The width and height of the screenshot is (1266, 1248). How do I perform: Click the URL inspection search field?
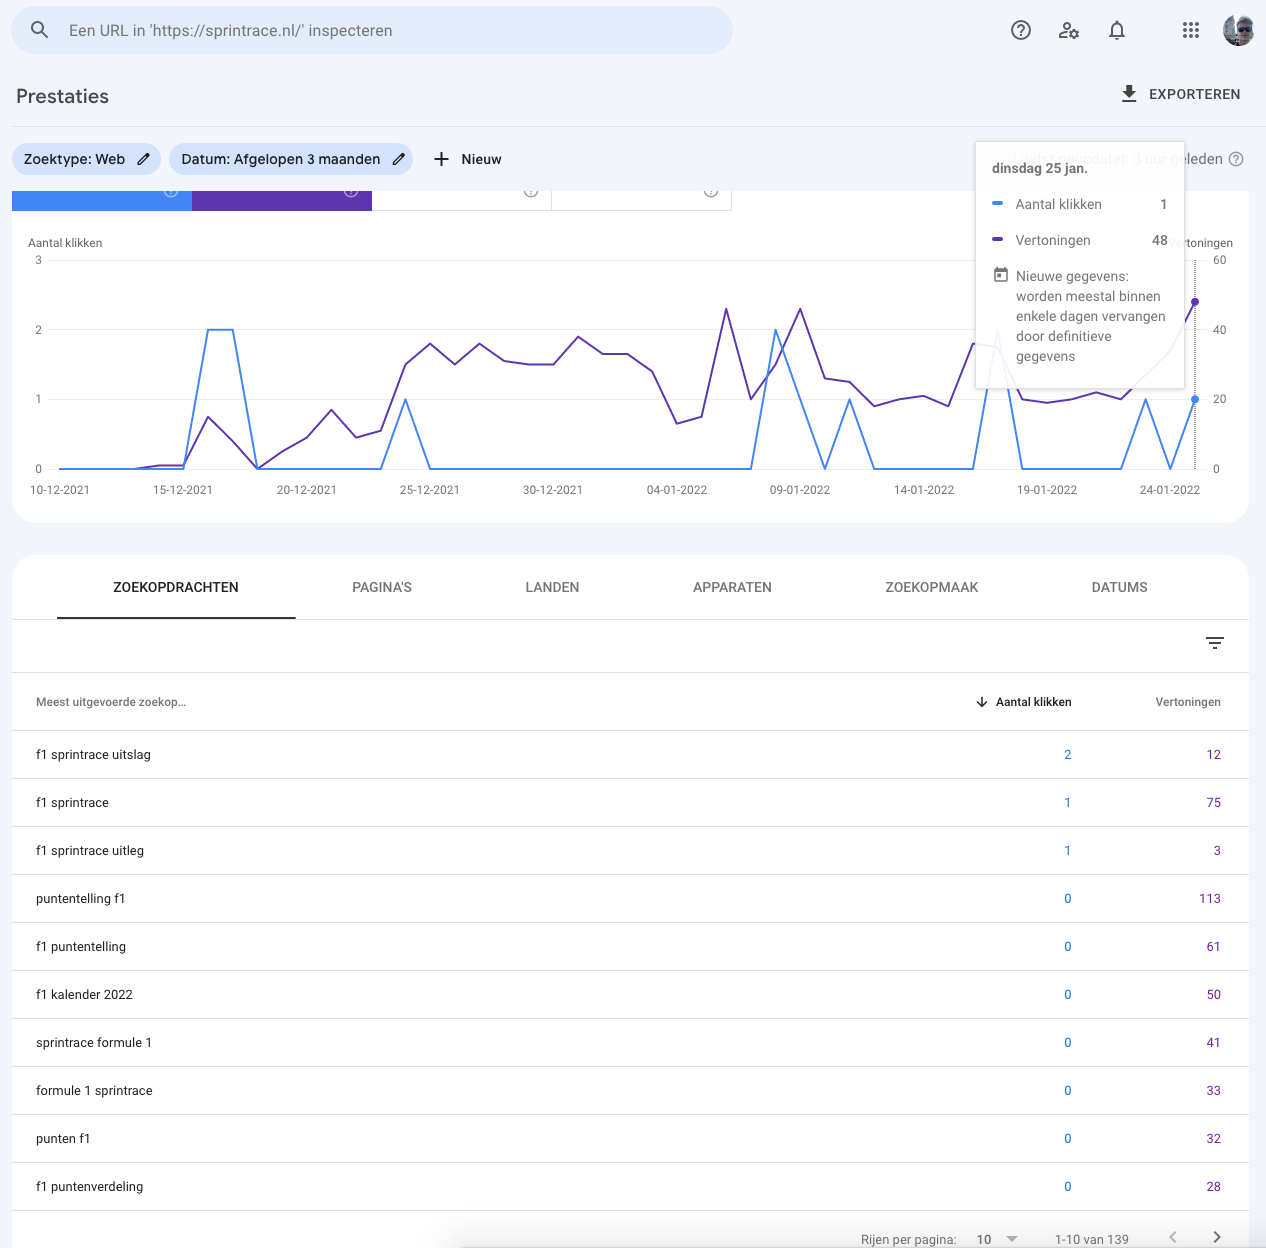pyautogui.click(x=372, y=30)
